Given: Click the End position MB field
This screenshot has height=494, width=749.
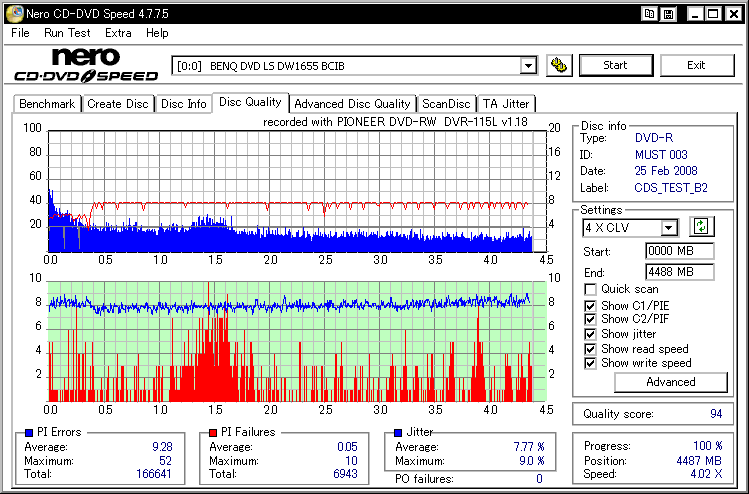Looking at the screenshot, I should tap(679, 272).
